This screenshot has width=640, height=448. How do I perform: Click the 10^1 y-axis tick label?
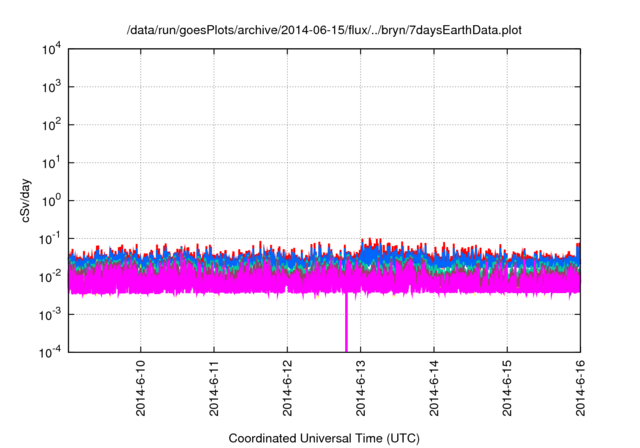point(51,163)
